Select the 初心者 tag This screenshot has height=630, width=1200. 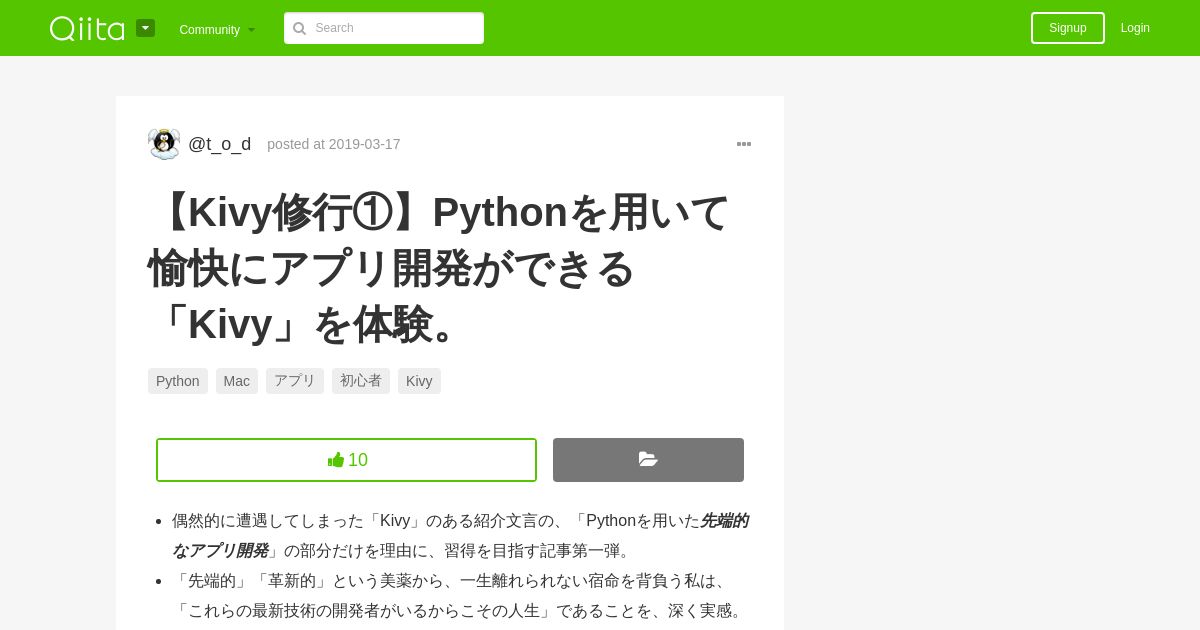click(x=361, y=381)
